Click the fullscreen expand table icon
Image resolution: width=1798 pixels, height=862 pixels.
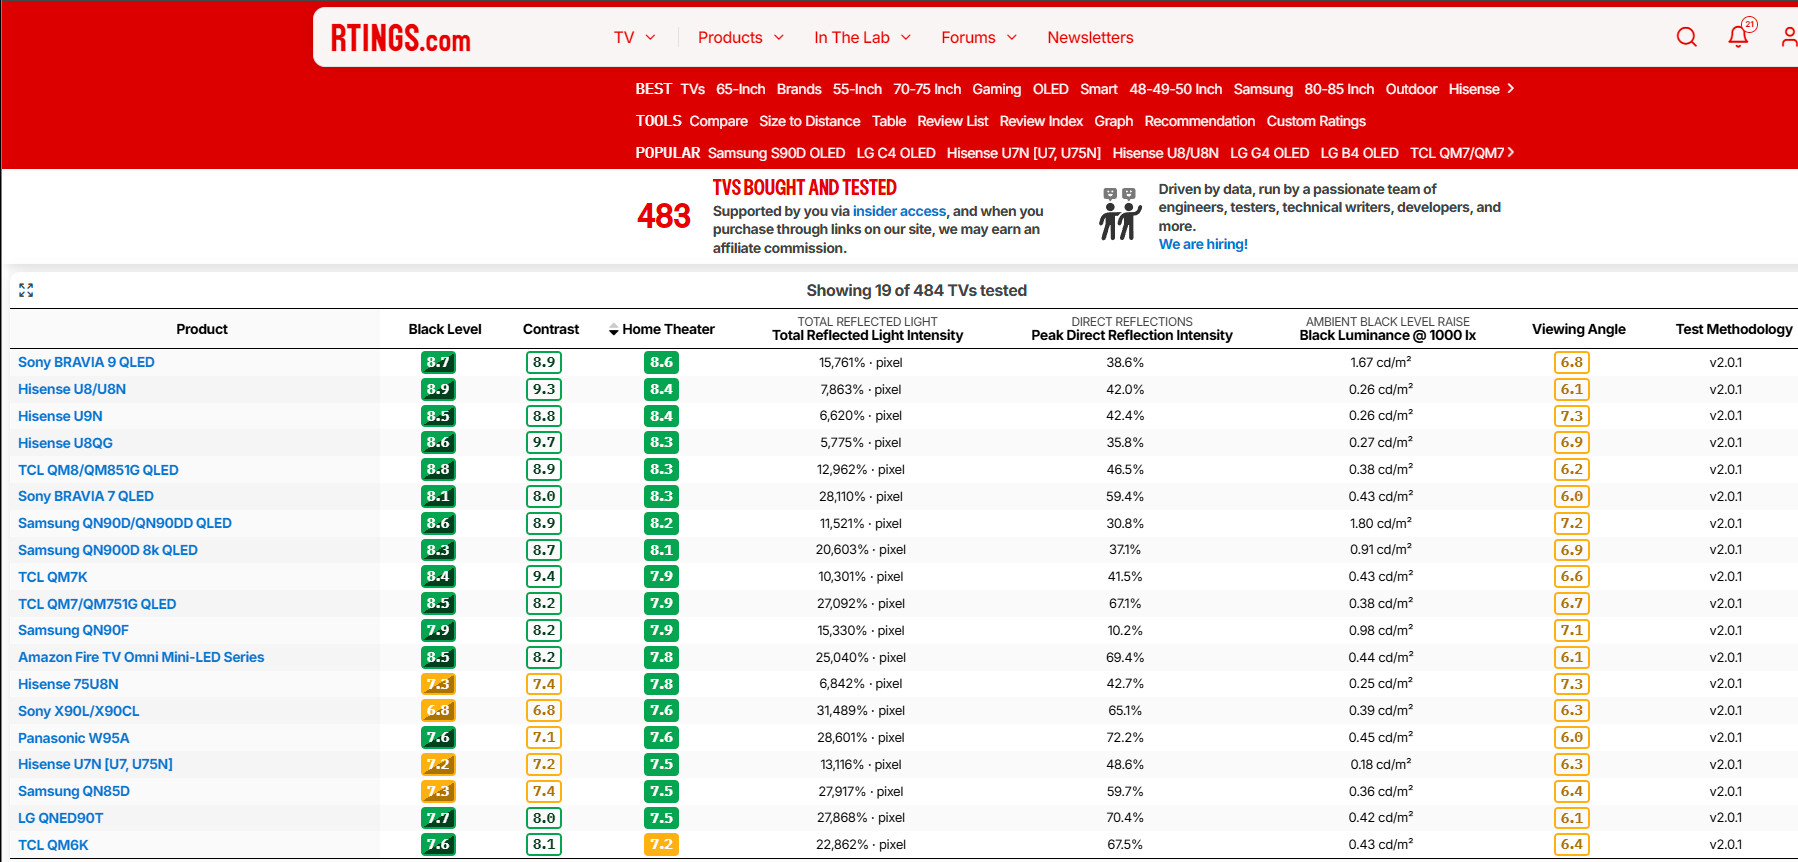[x=26, y=290]
